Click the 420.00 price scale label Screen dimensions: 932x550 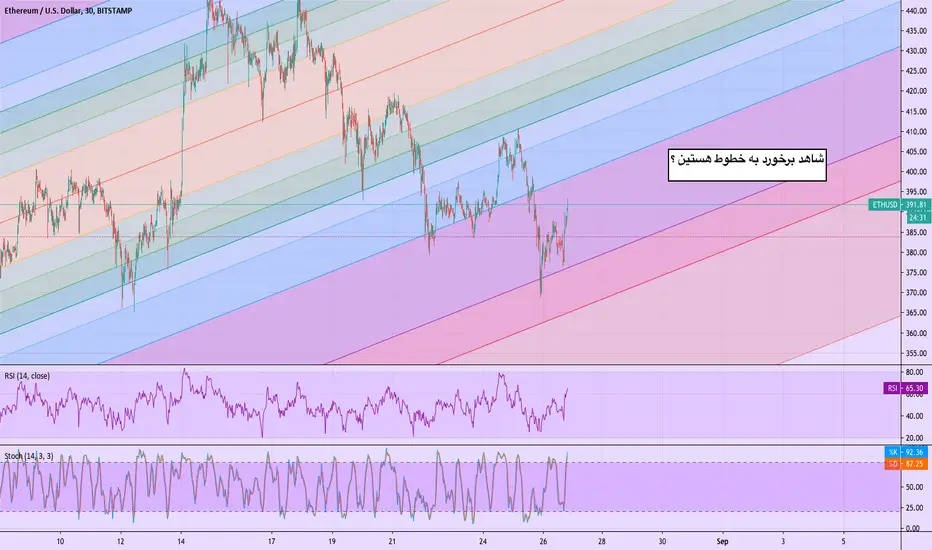click(x=916, y=91)
